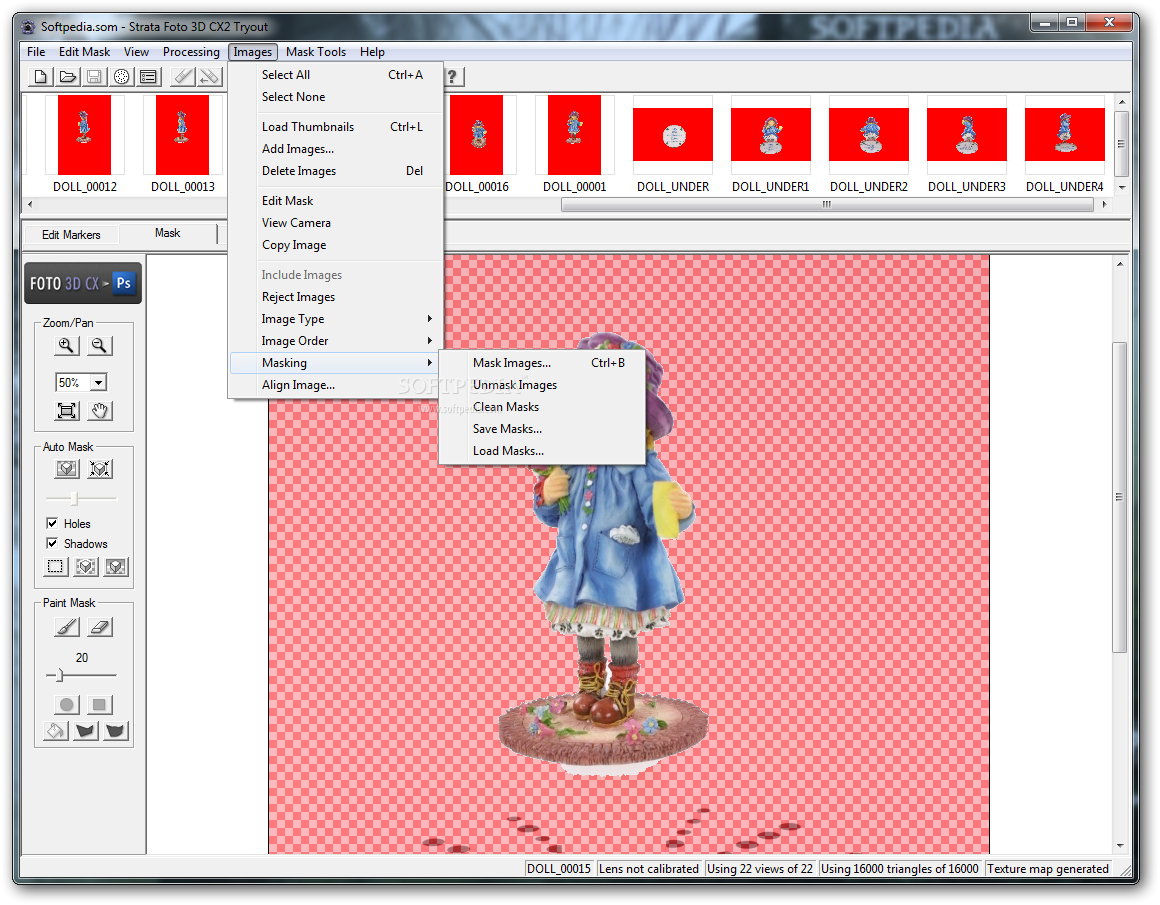Click the Zoom Out magnifier icon
Viewport: 1160px width, 905px height.
(99, 346)
